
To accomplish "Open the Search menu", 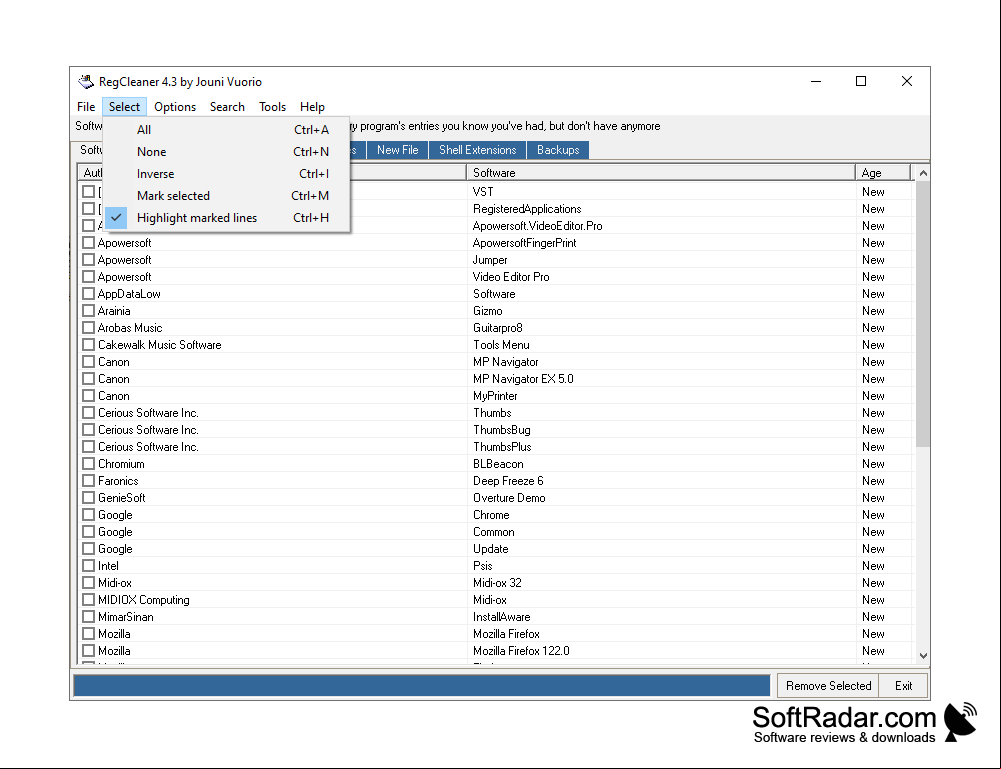I will coord(227,107).
